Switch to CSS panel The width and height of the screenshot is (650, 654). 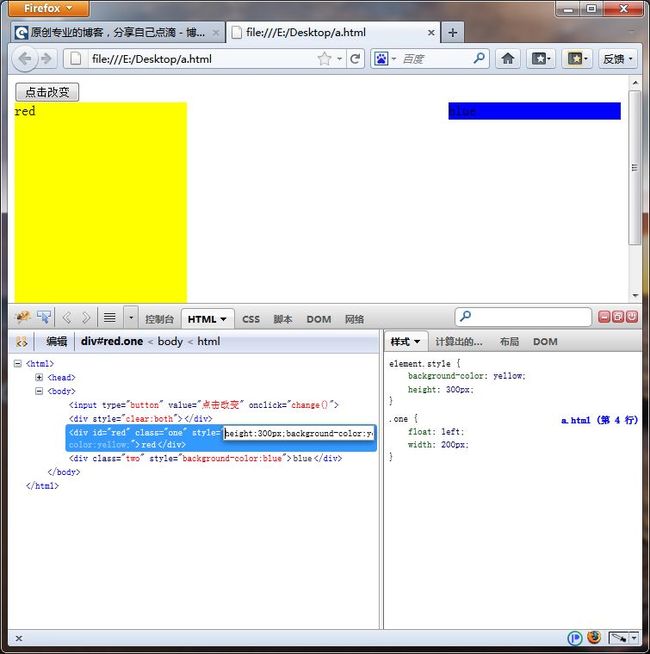coord(251,319)
